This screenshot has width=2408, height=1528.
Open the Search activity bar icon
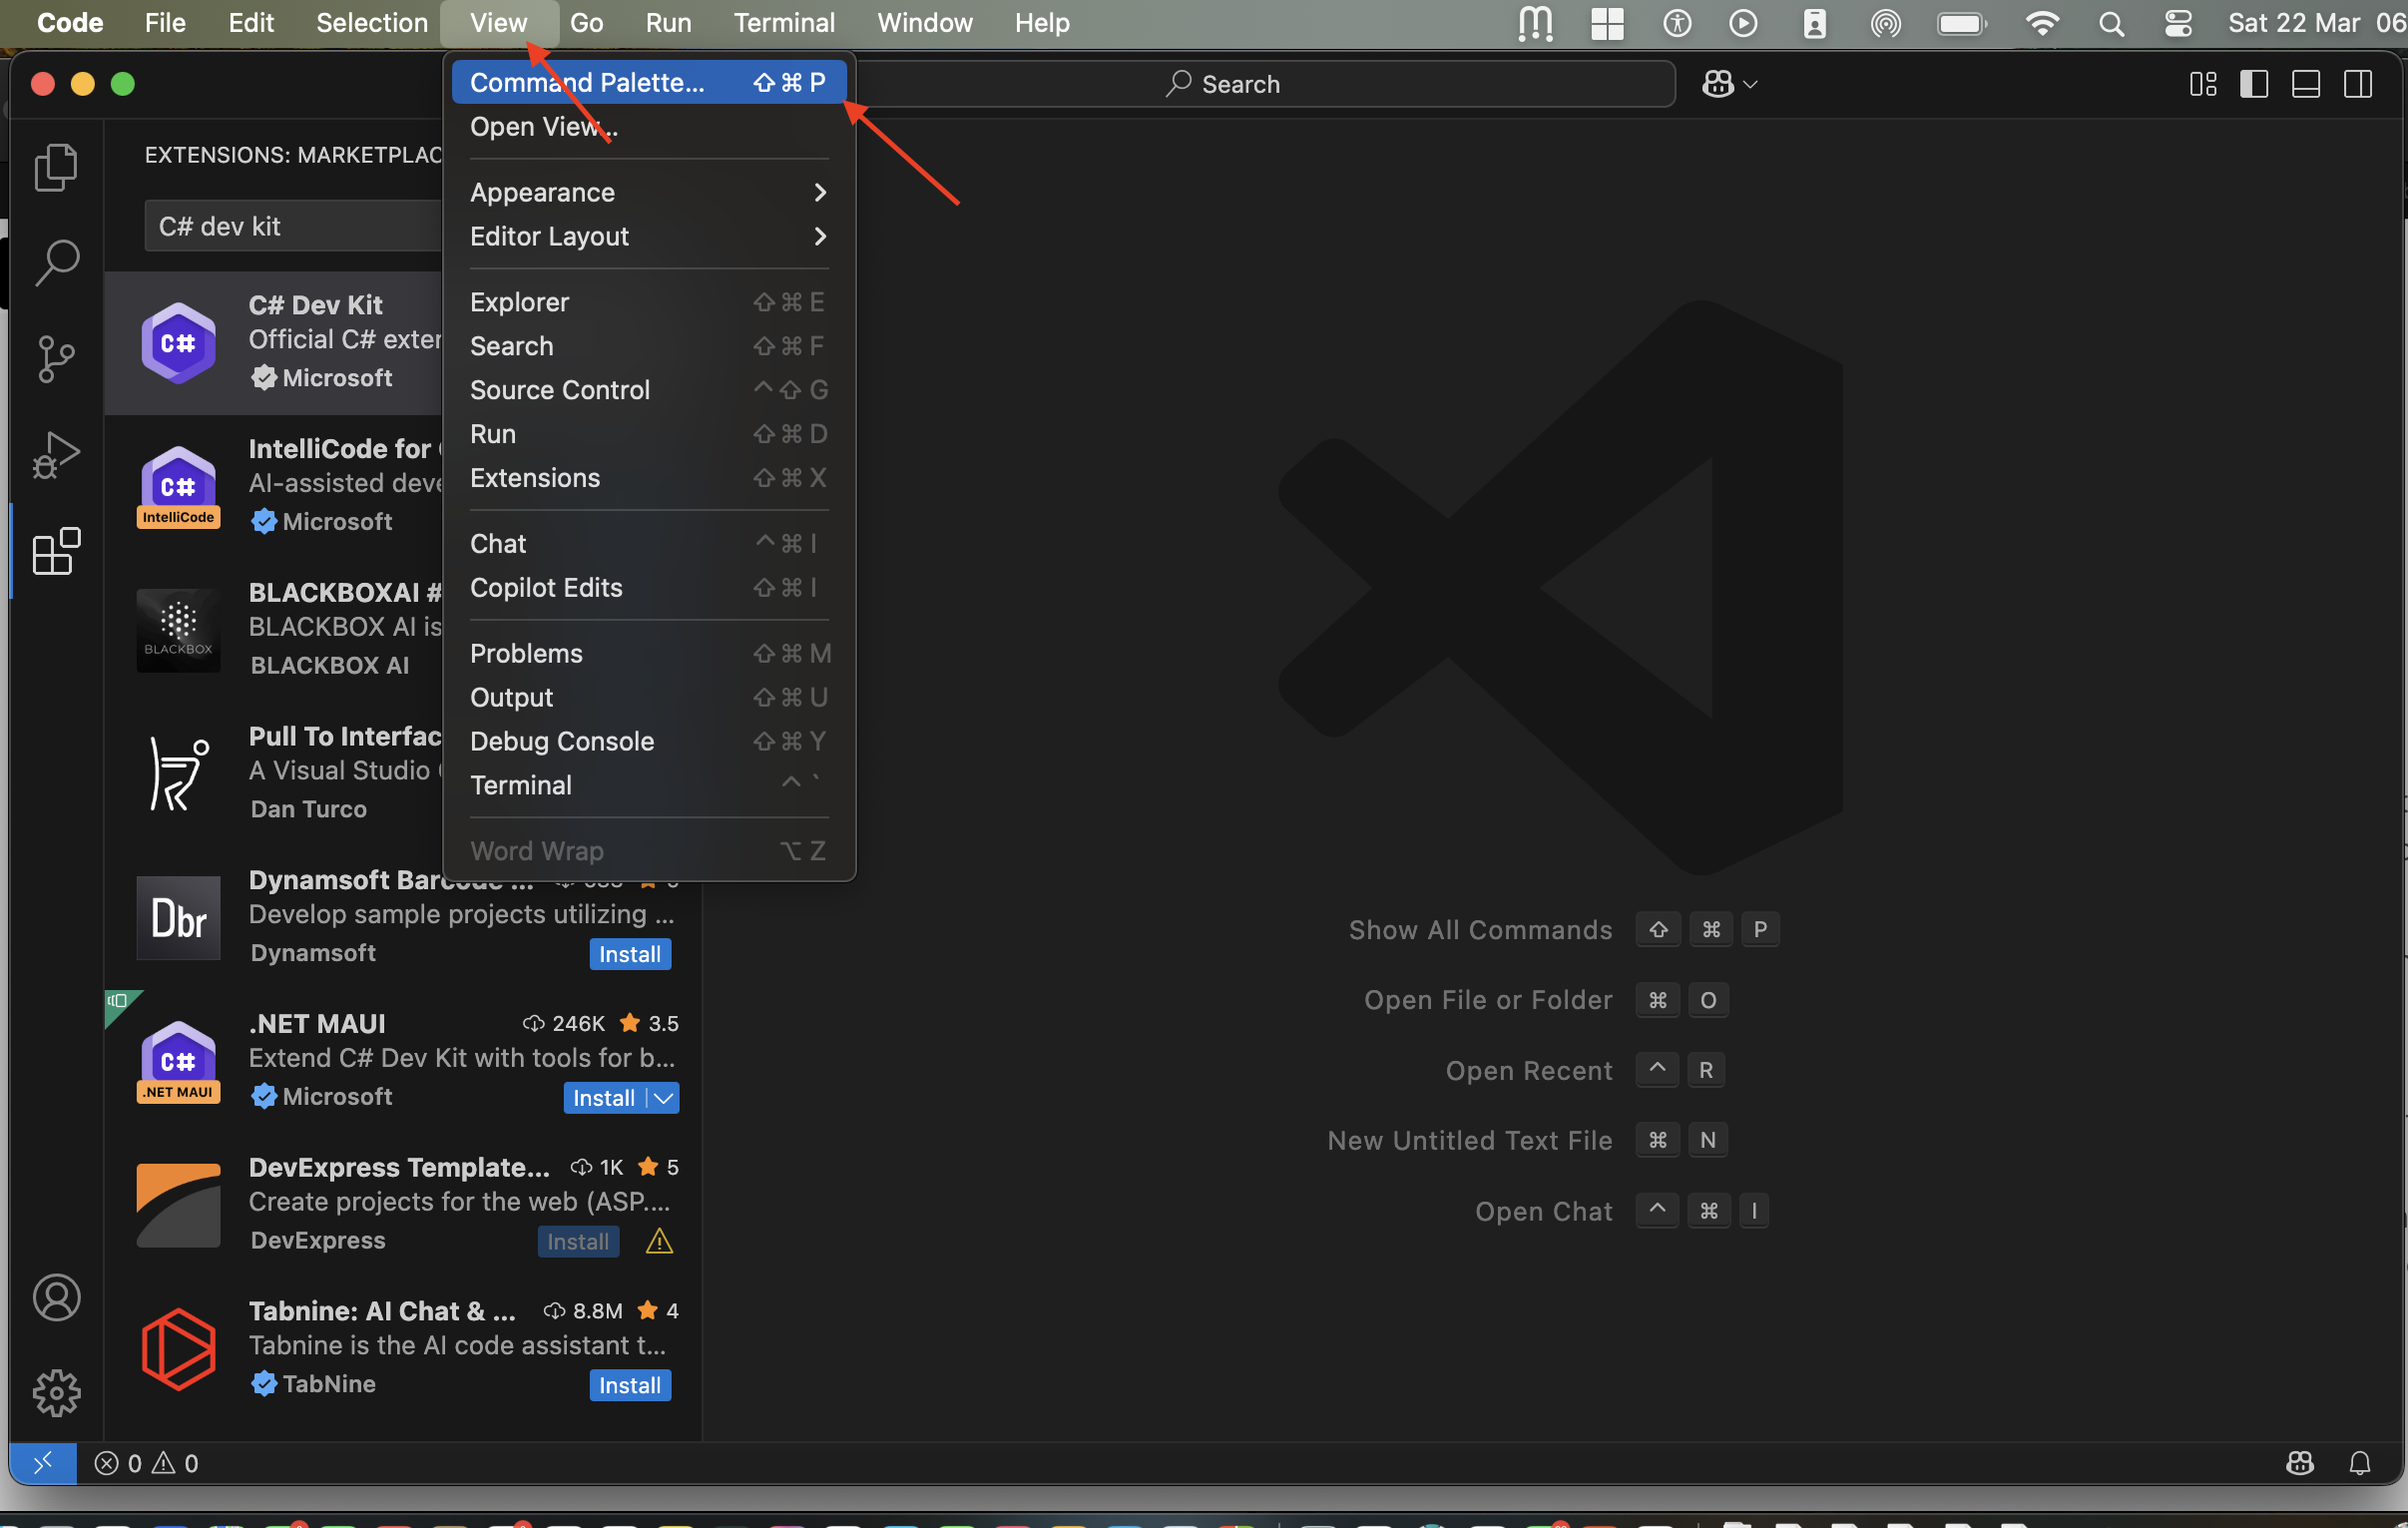[x=56, y=262]
